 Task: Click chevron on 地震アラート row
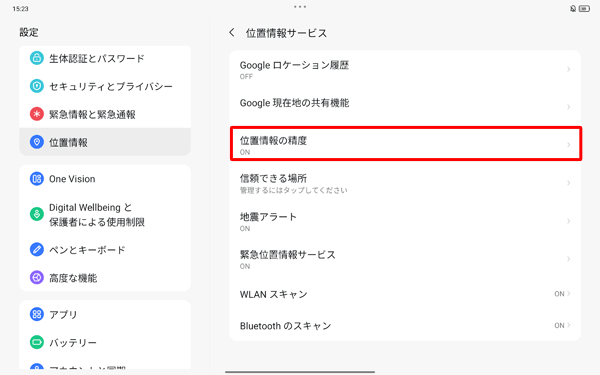[569, 221]
